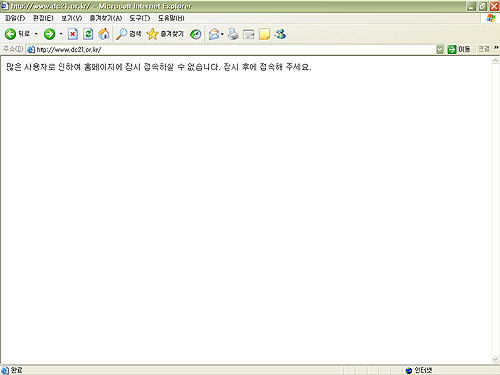Click the 완료 status bar text

click(17, 370)
